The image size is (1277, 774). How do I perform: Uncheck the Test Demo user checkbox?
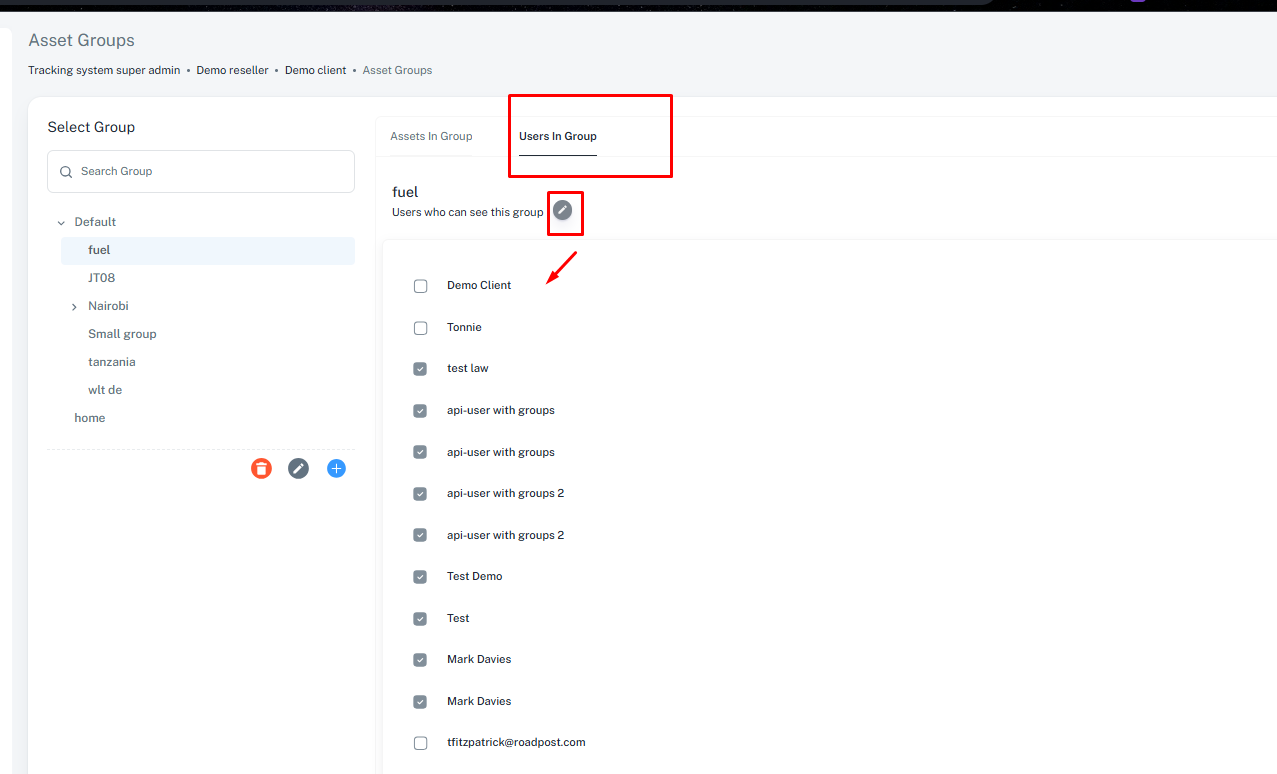421,577
